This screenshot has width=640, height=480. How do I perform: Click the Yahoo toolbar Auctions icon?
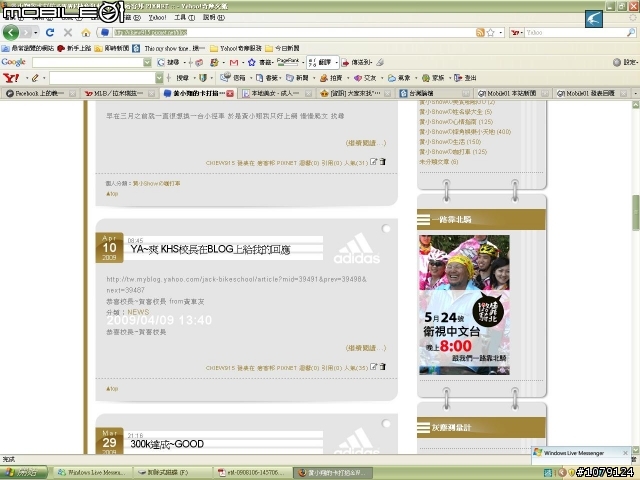coord(324,78)
